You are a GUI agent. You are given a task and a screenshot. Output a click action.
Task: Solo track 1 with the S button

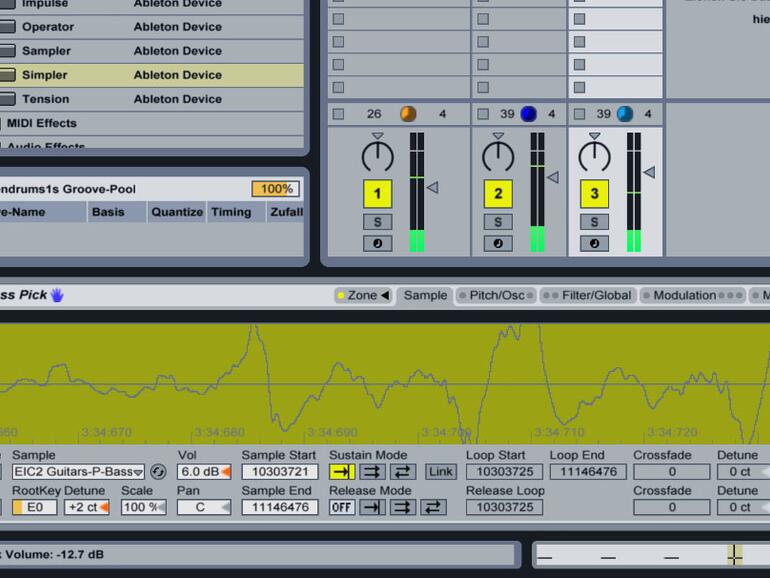378,222
